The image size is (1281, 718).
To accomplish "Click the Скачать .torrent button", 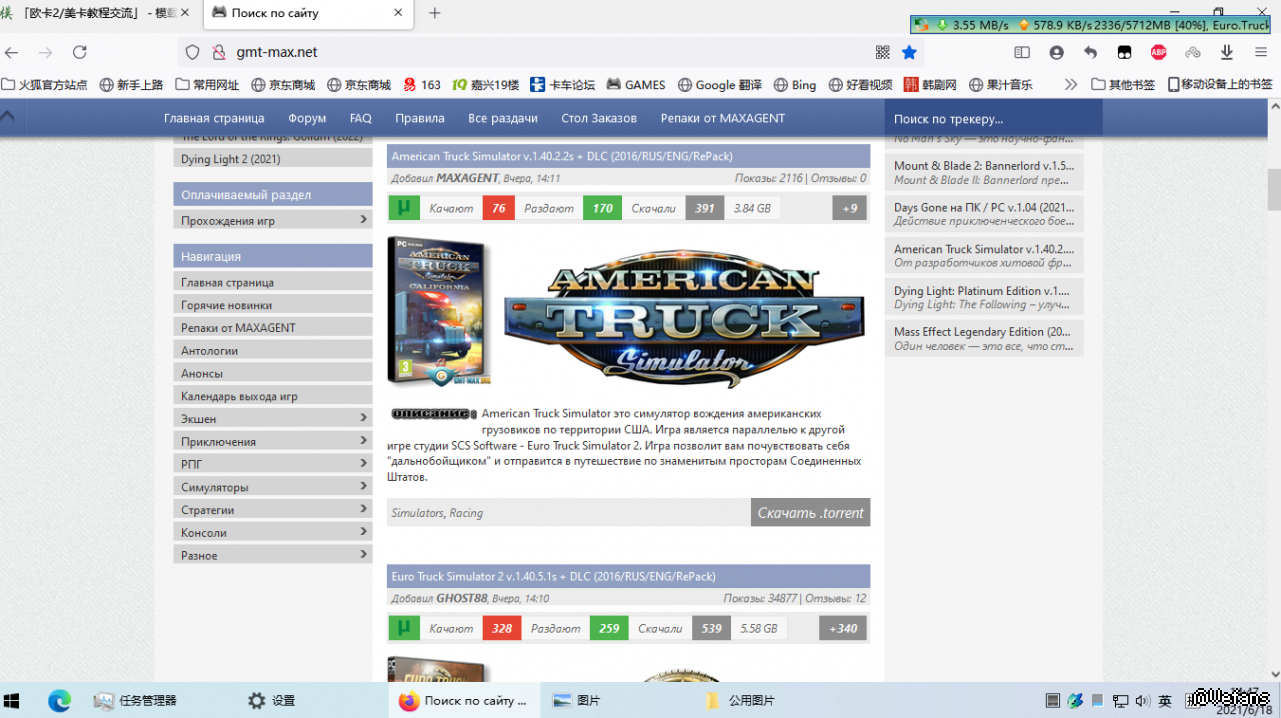I will 810,513.
